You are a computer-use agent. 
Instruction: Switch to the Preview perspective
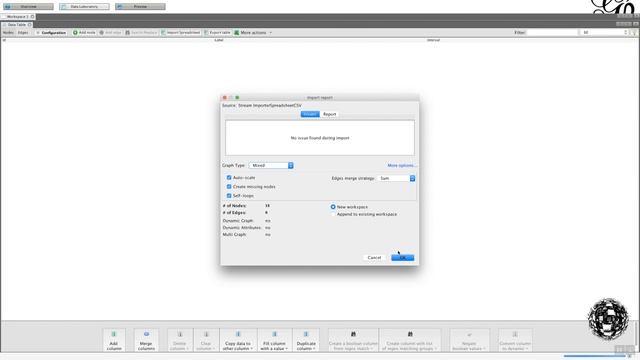tap(140, 7)
